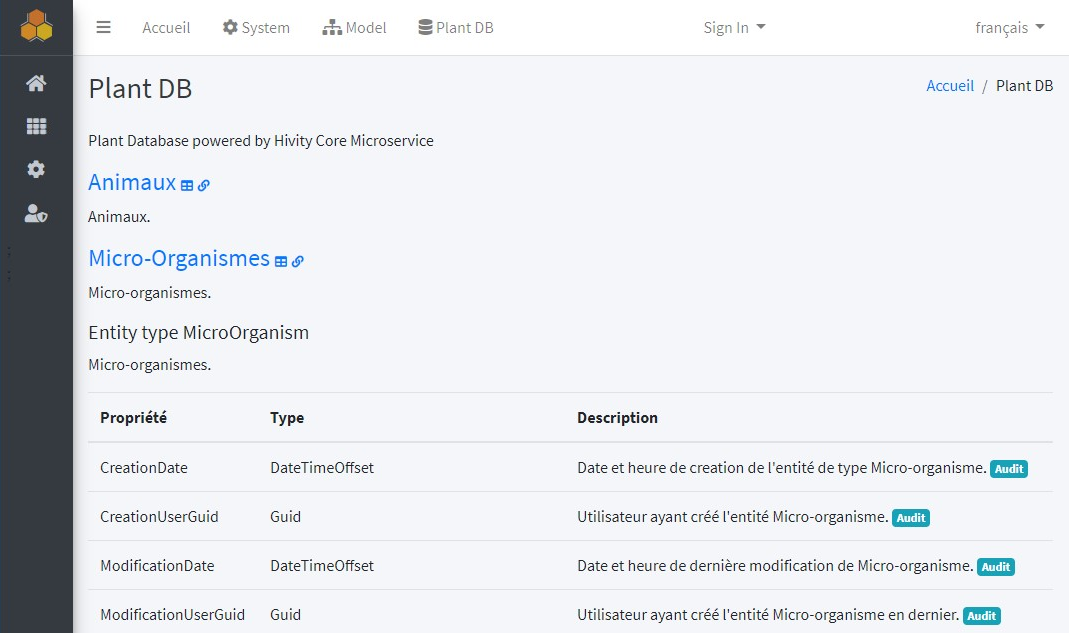This screenshot has height=633, width=1069.
Task: Click 'Plant Database powered by Hivity Core Microservice'
Action: 261,141
